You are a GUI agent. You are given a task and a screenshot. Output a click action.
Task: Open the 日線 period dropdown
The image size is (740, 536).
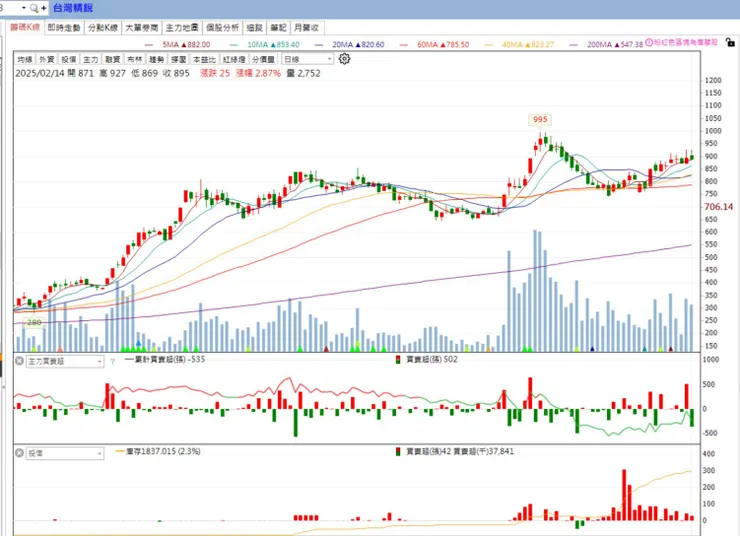click(308, 59)
